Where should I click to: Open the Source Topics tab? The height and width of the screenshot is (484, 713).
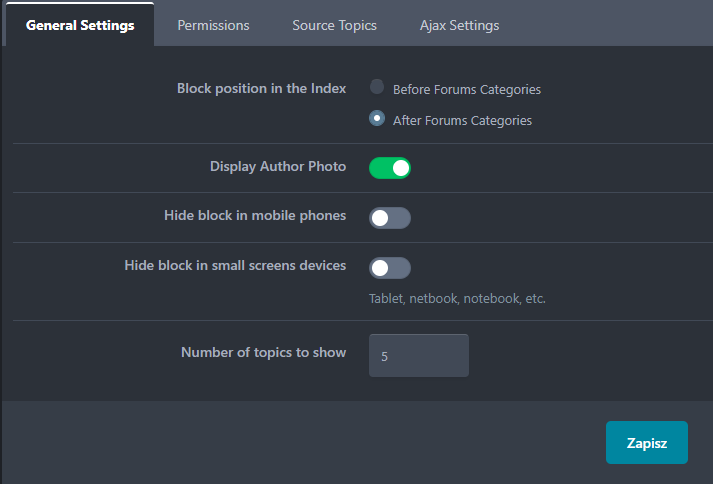pyautogui.click(x=334, y=25)
